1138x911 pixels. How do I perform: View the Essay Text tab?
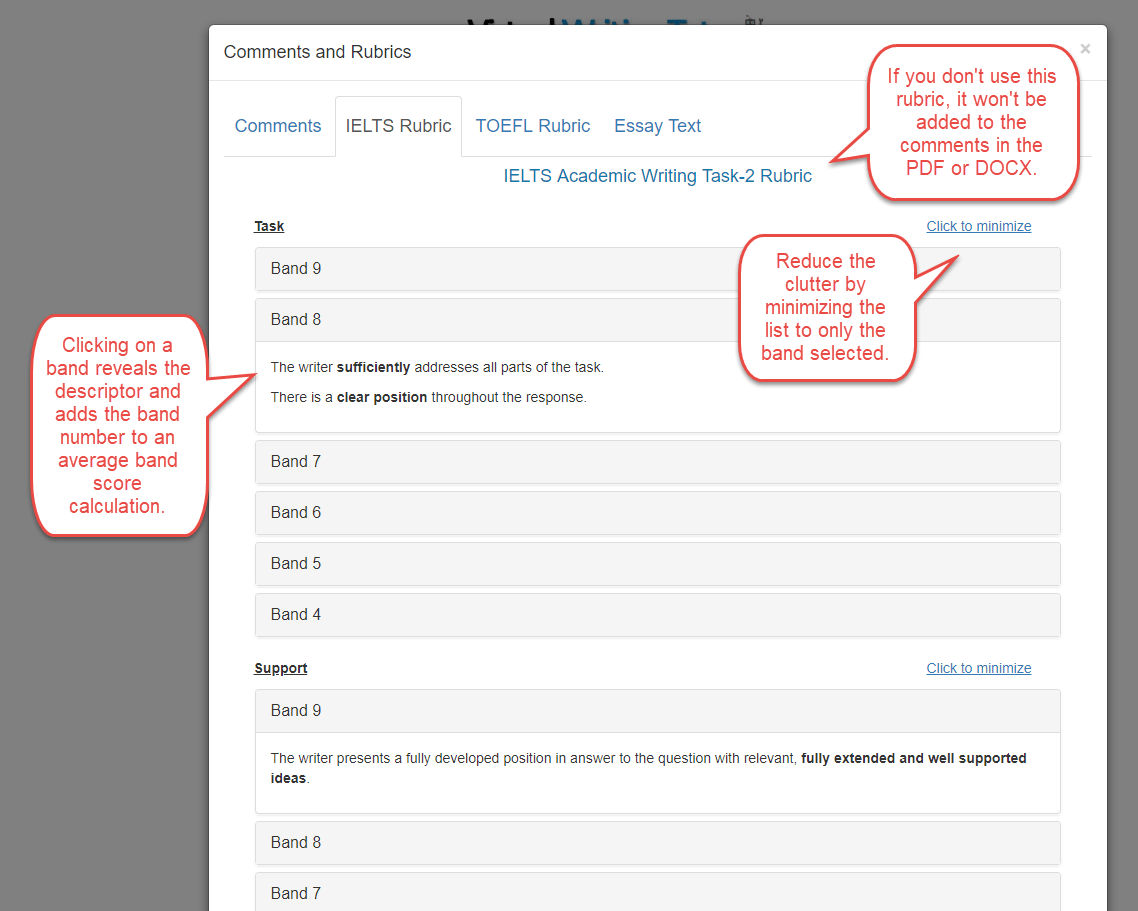pyautogui.click(x=657, y=125)
